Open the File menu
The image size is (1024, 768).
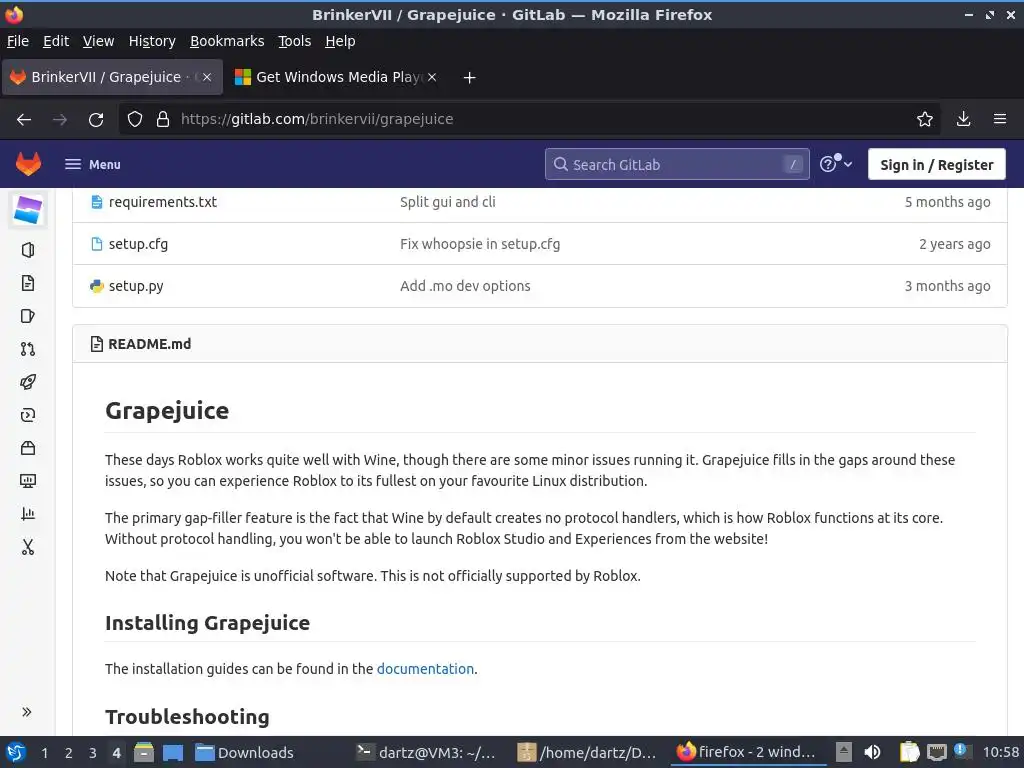pyautogui.click(x=18, y=41)
